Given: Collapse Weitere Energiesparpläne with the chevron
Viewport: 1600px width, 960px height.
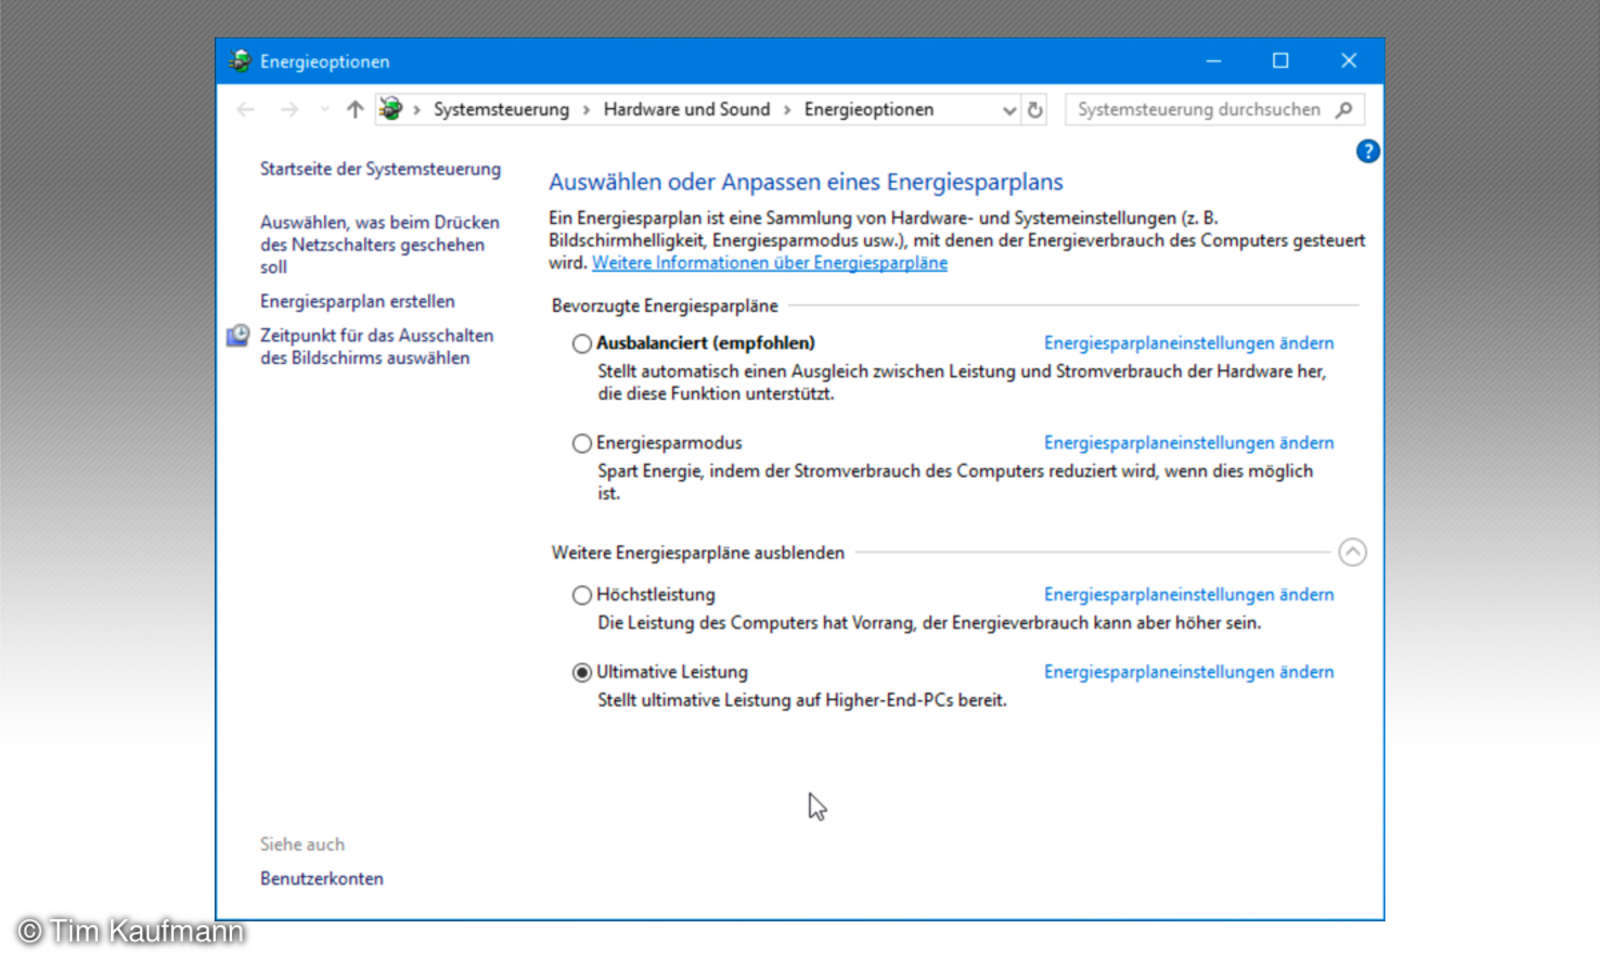Looking at the screenshot, I should (1353, 551).
